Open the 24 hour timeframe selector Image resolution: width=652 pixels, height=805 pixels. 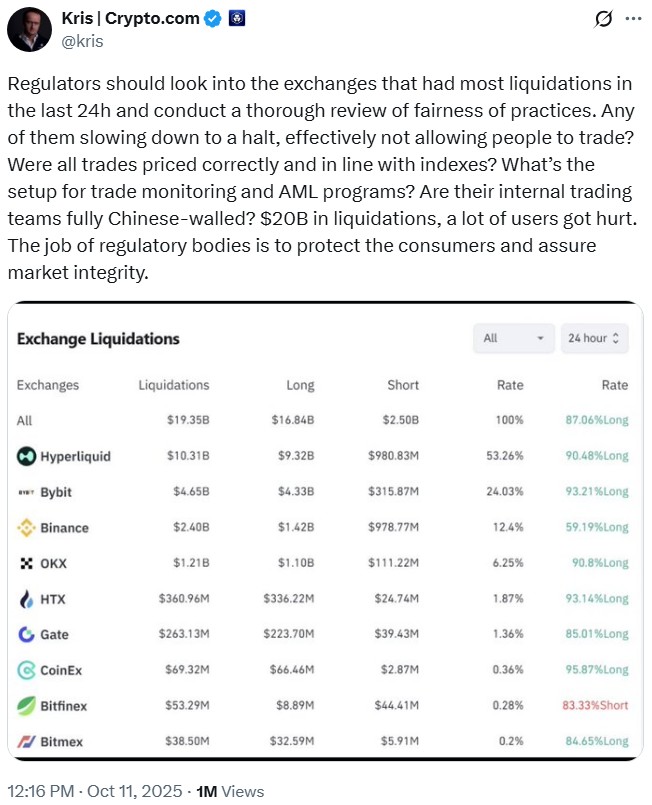[x=595, y=338]
